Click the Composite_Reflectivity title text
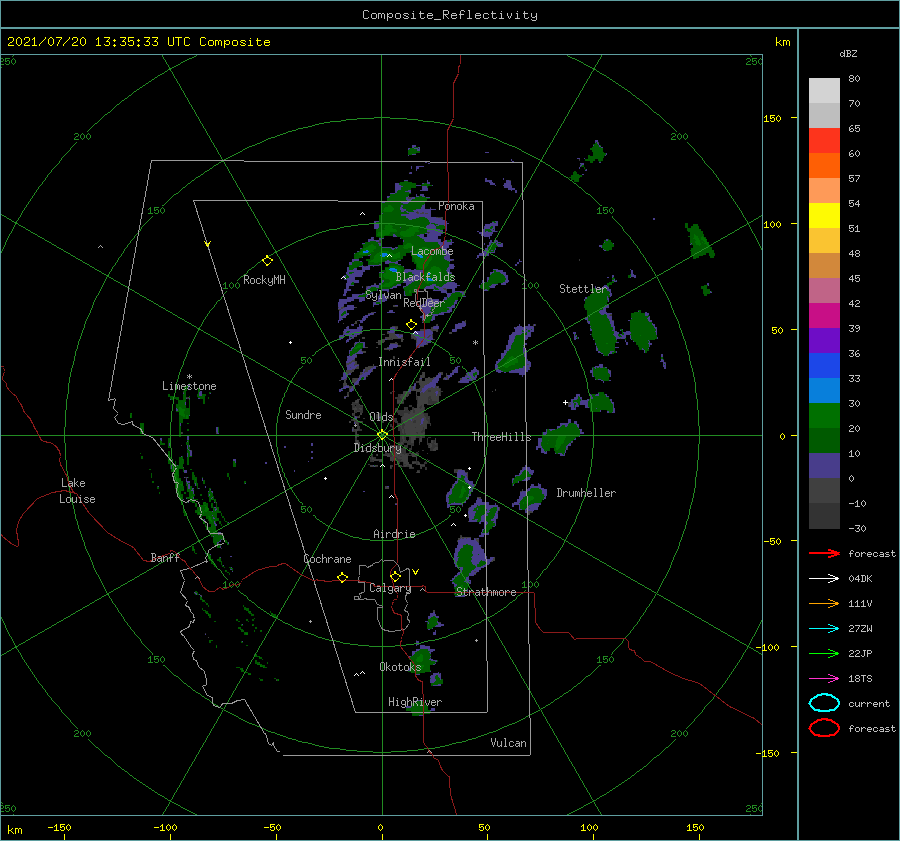This screenshot has width=900, height=841. (x=450, y=15)
